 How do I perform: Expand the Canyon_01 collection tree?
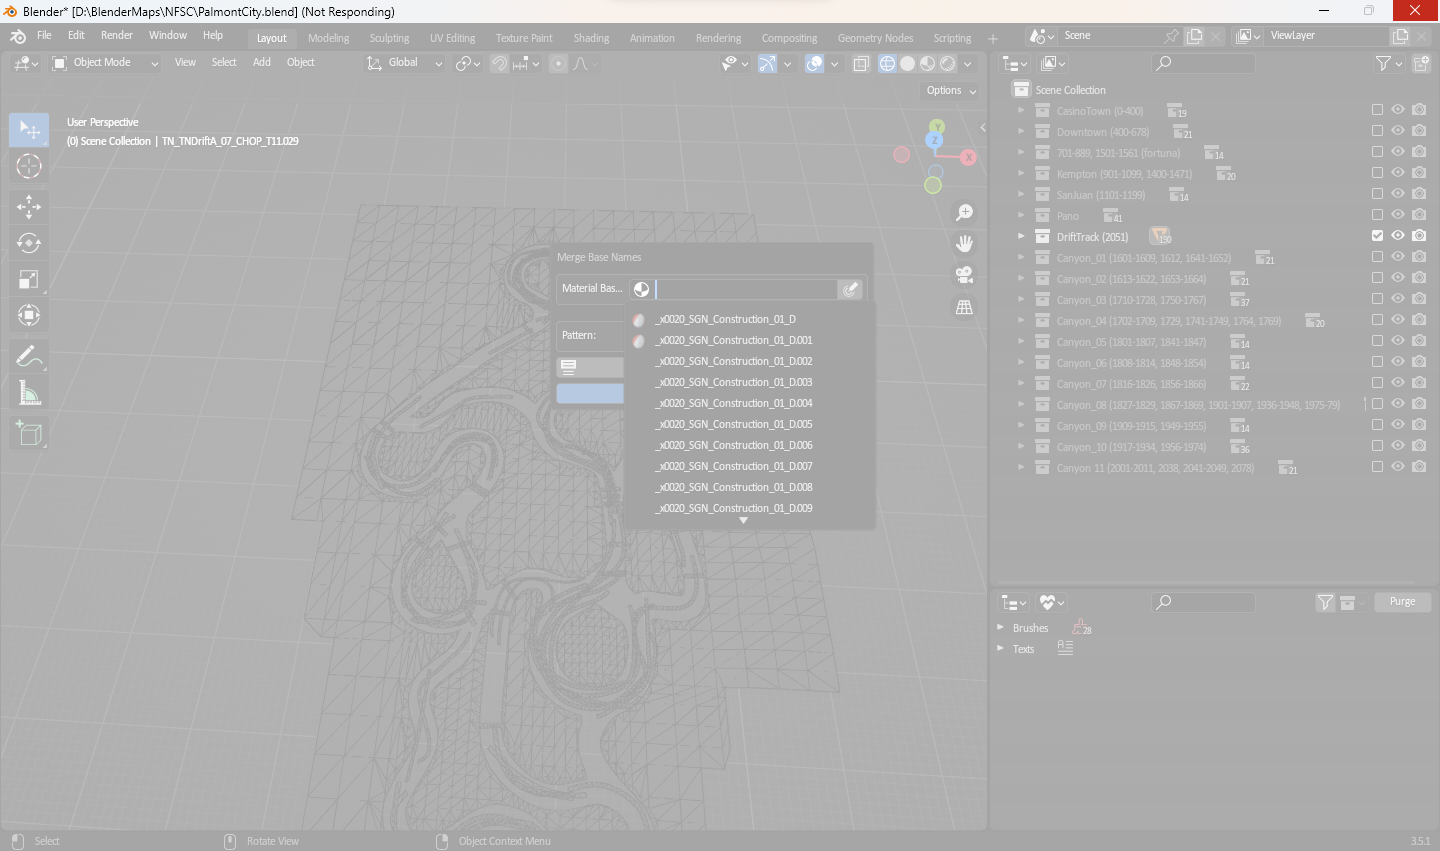click(1021, 258)
